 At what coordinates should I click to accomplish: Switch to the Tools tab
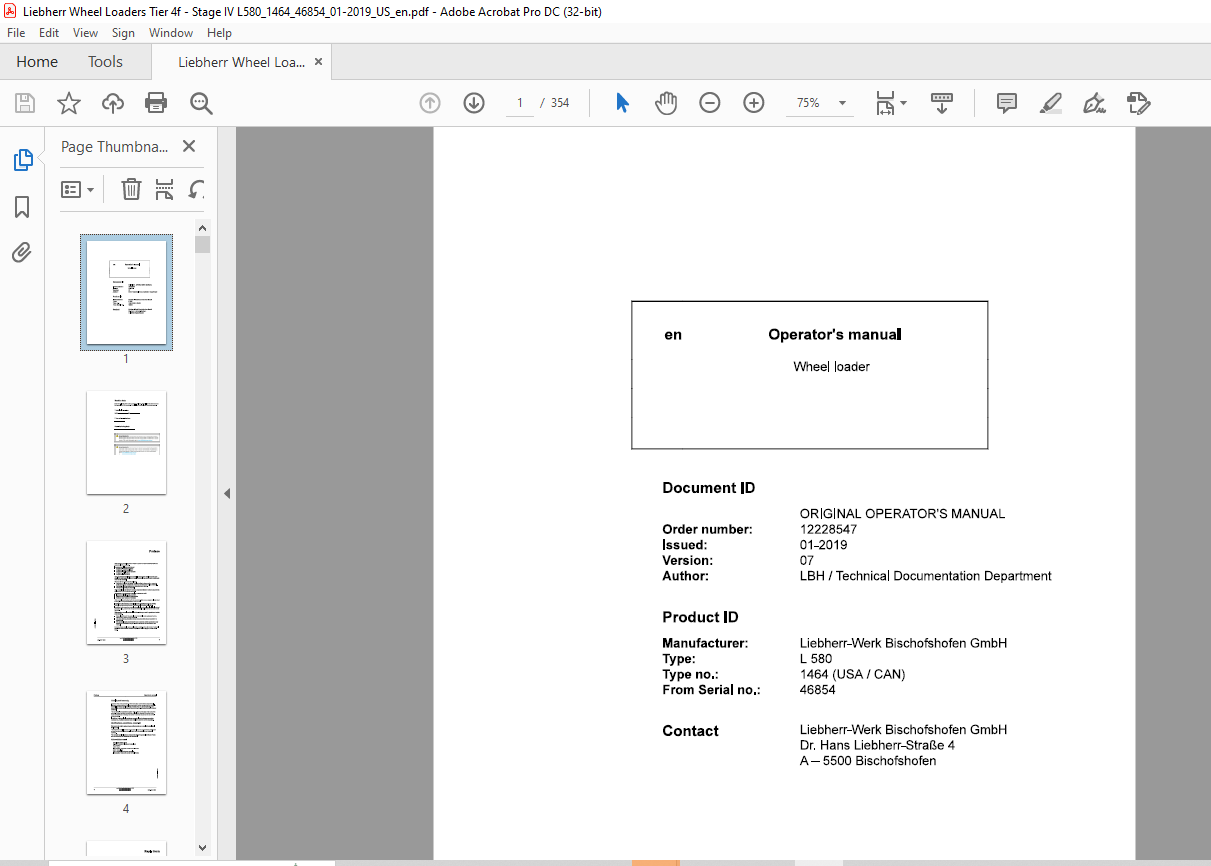pos(105,61)
